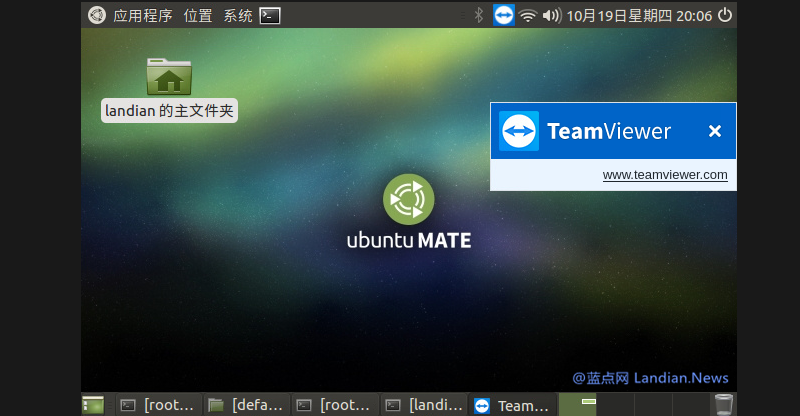Screen dimensions: 800x416
Task: Switch to [defa... file manager taskbar window
Action: pyautogui.click(x=247, y=405)
